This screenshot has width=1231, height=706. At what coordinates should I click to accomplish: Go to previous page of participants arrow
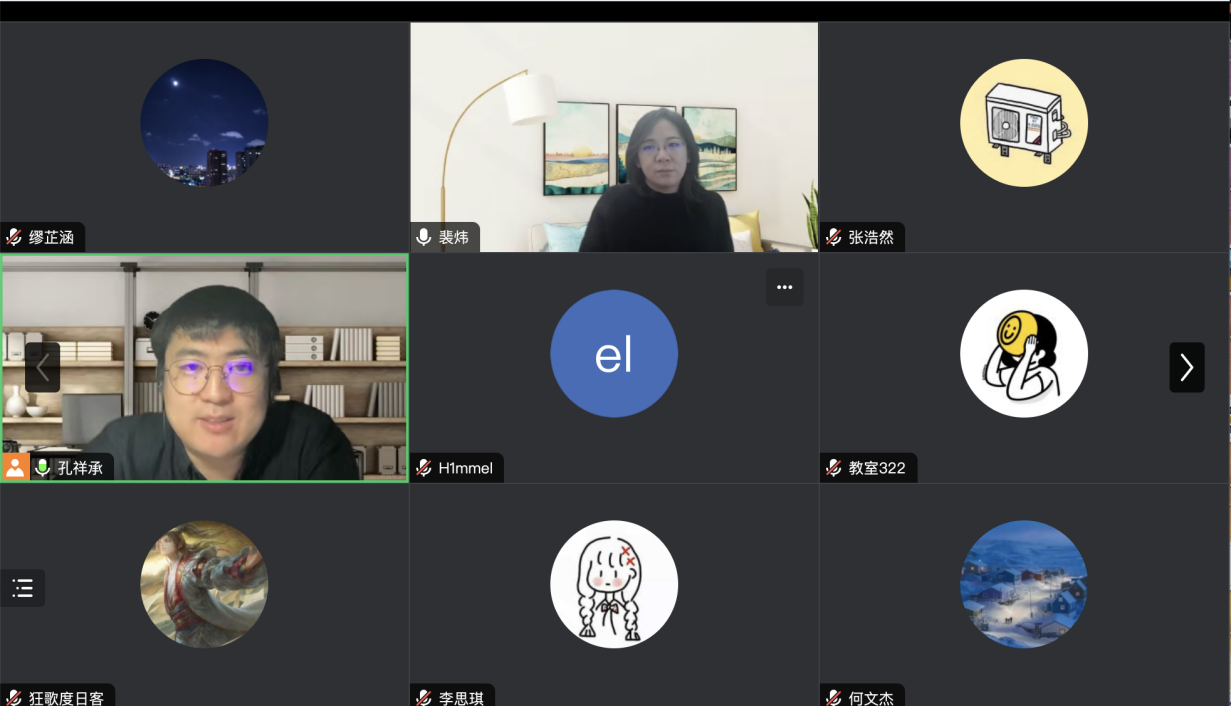(43, 367)
